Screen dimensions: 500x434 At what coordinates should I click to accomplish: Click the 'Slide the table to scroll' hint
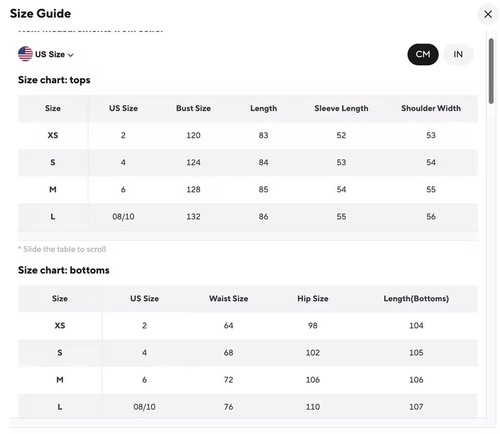click(x=62, y=249)
